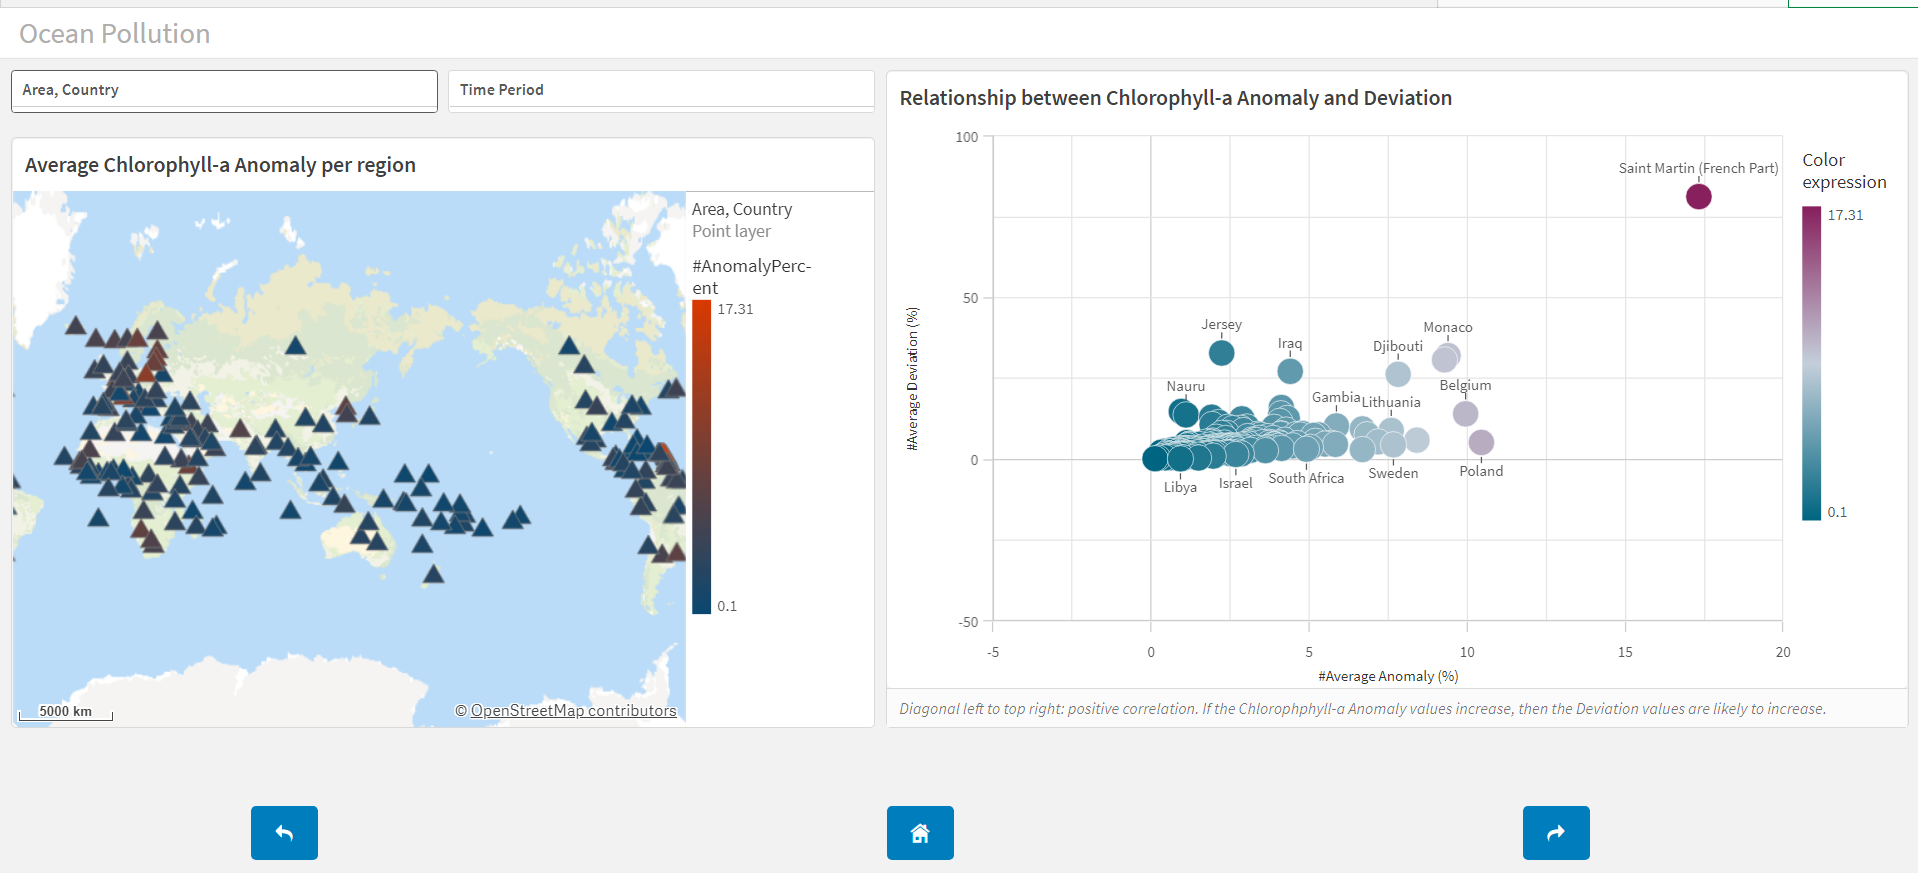Click the map AnomalyPercent color legend bar
This screenshot has height=873, width=1918.
(701, 457)
